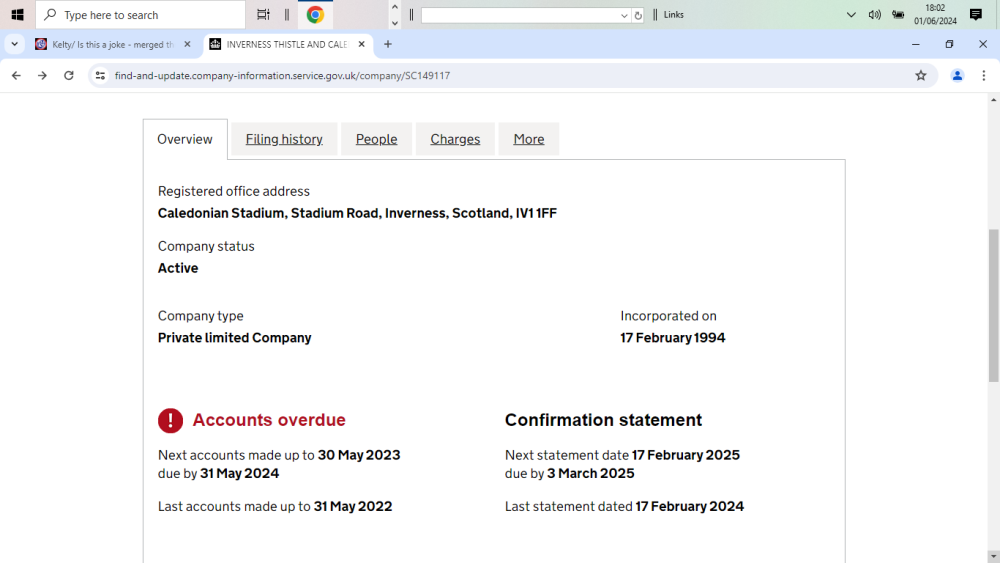The width and height of the screenshot is (1000, 563).
Task: Open the notification center icon
Action: (976, 14)
